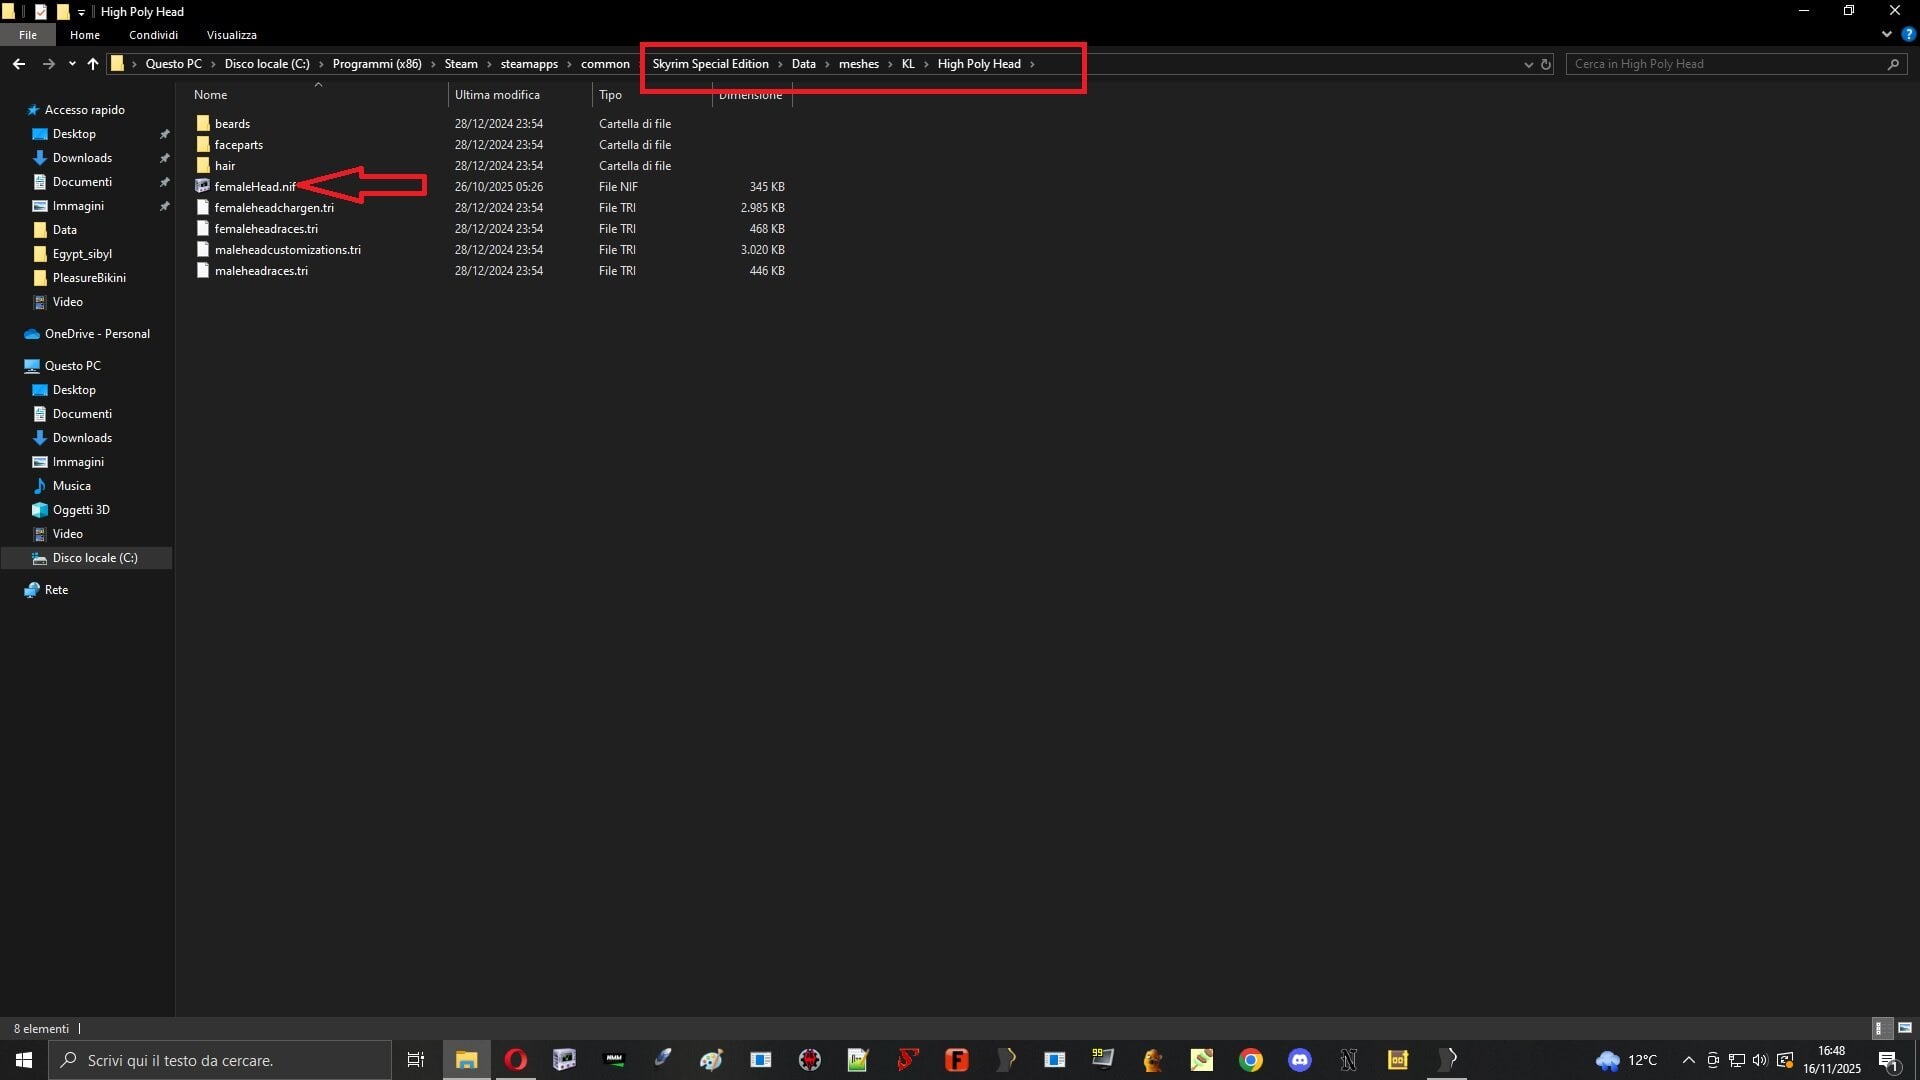The image size is (1920, 1080).
Task: Open Oggetti 3D under Questo PC
Action: (81, 510)
